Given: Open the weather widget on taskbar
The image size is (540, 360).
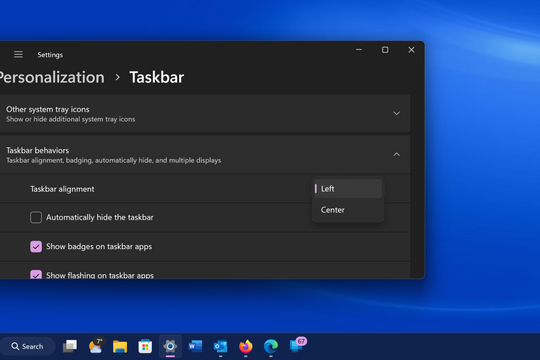Looking at the screenshot, I should pos(96,346).
